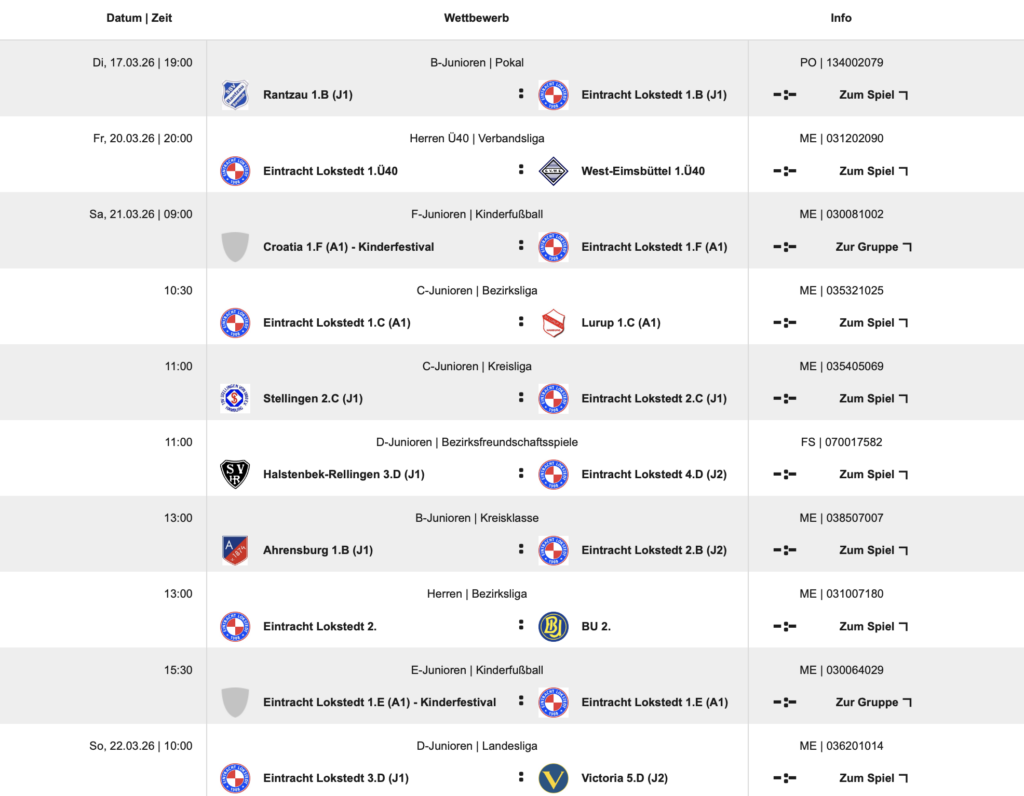Click the Croatia 1.F placeholder crest
Screen dimensions: 1024x796
[234, 247]
